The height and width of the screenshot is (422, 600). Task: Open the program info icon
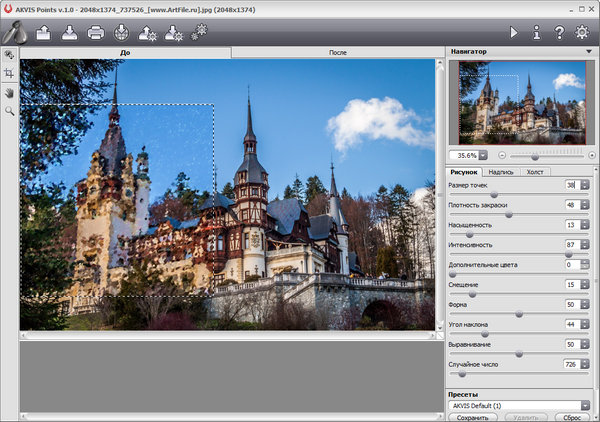click(537, 33)
